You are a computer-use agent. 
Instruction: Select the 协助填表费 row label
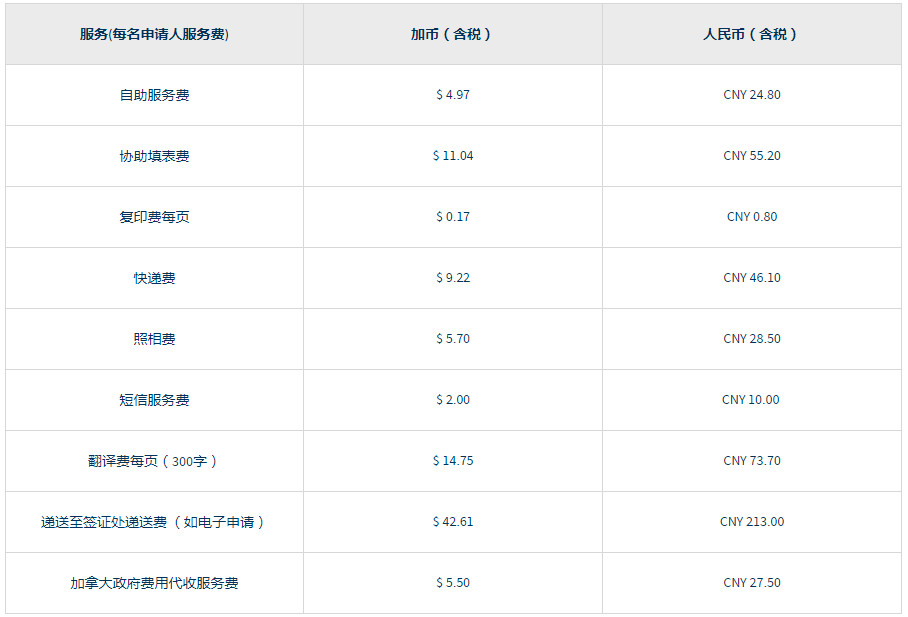152,156
